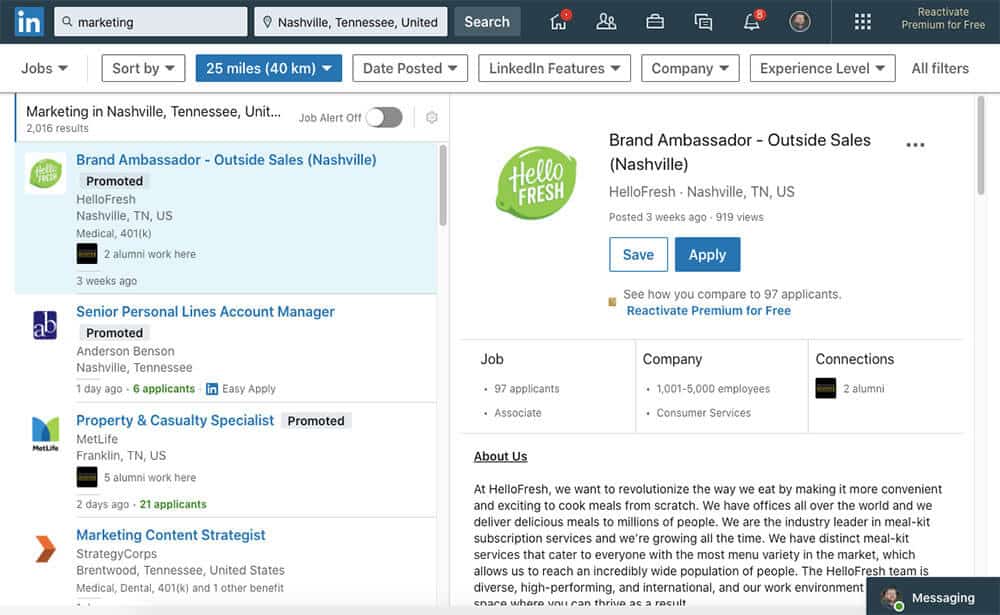Click Reactivate Premium for Free link in details
The image size is (1000, 615).
[709, 311]
